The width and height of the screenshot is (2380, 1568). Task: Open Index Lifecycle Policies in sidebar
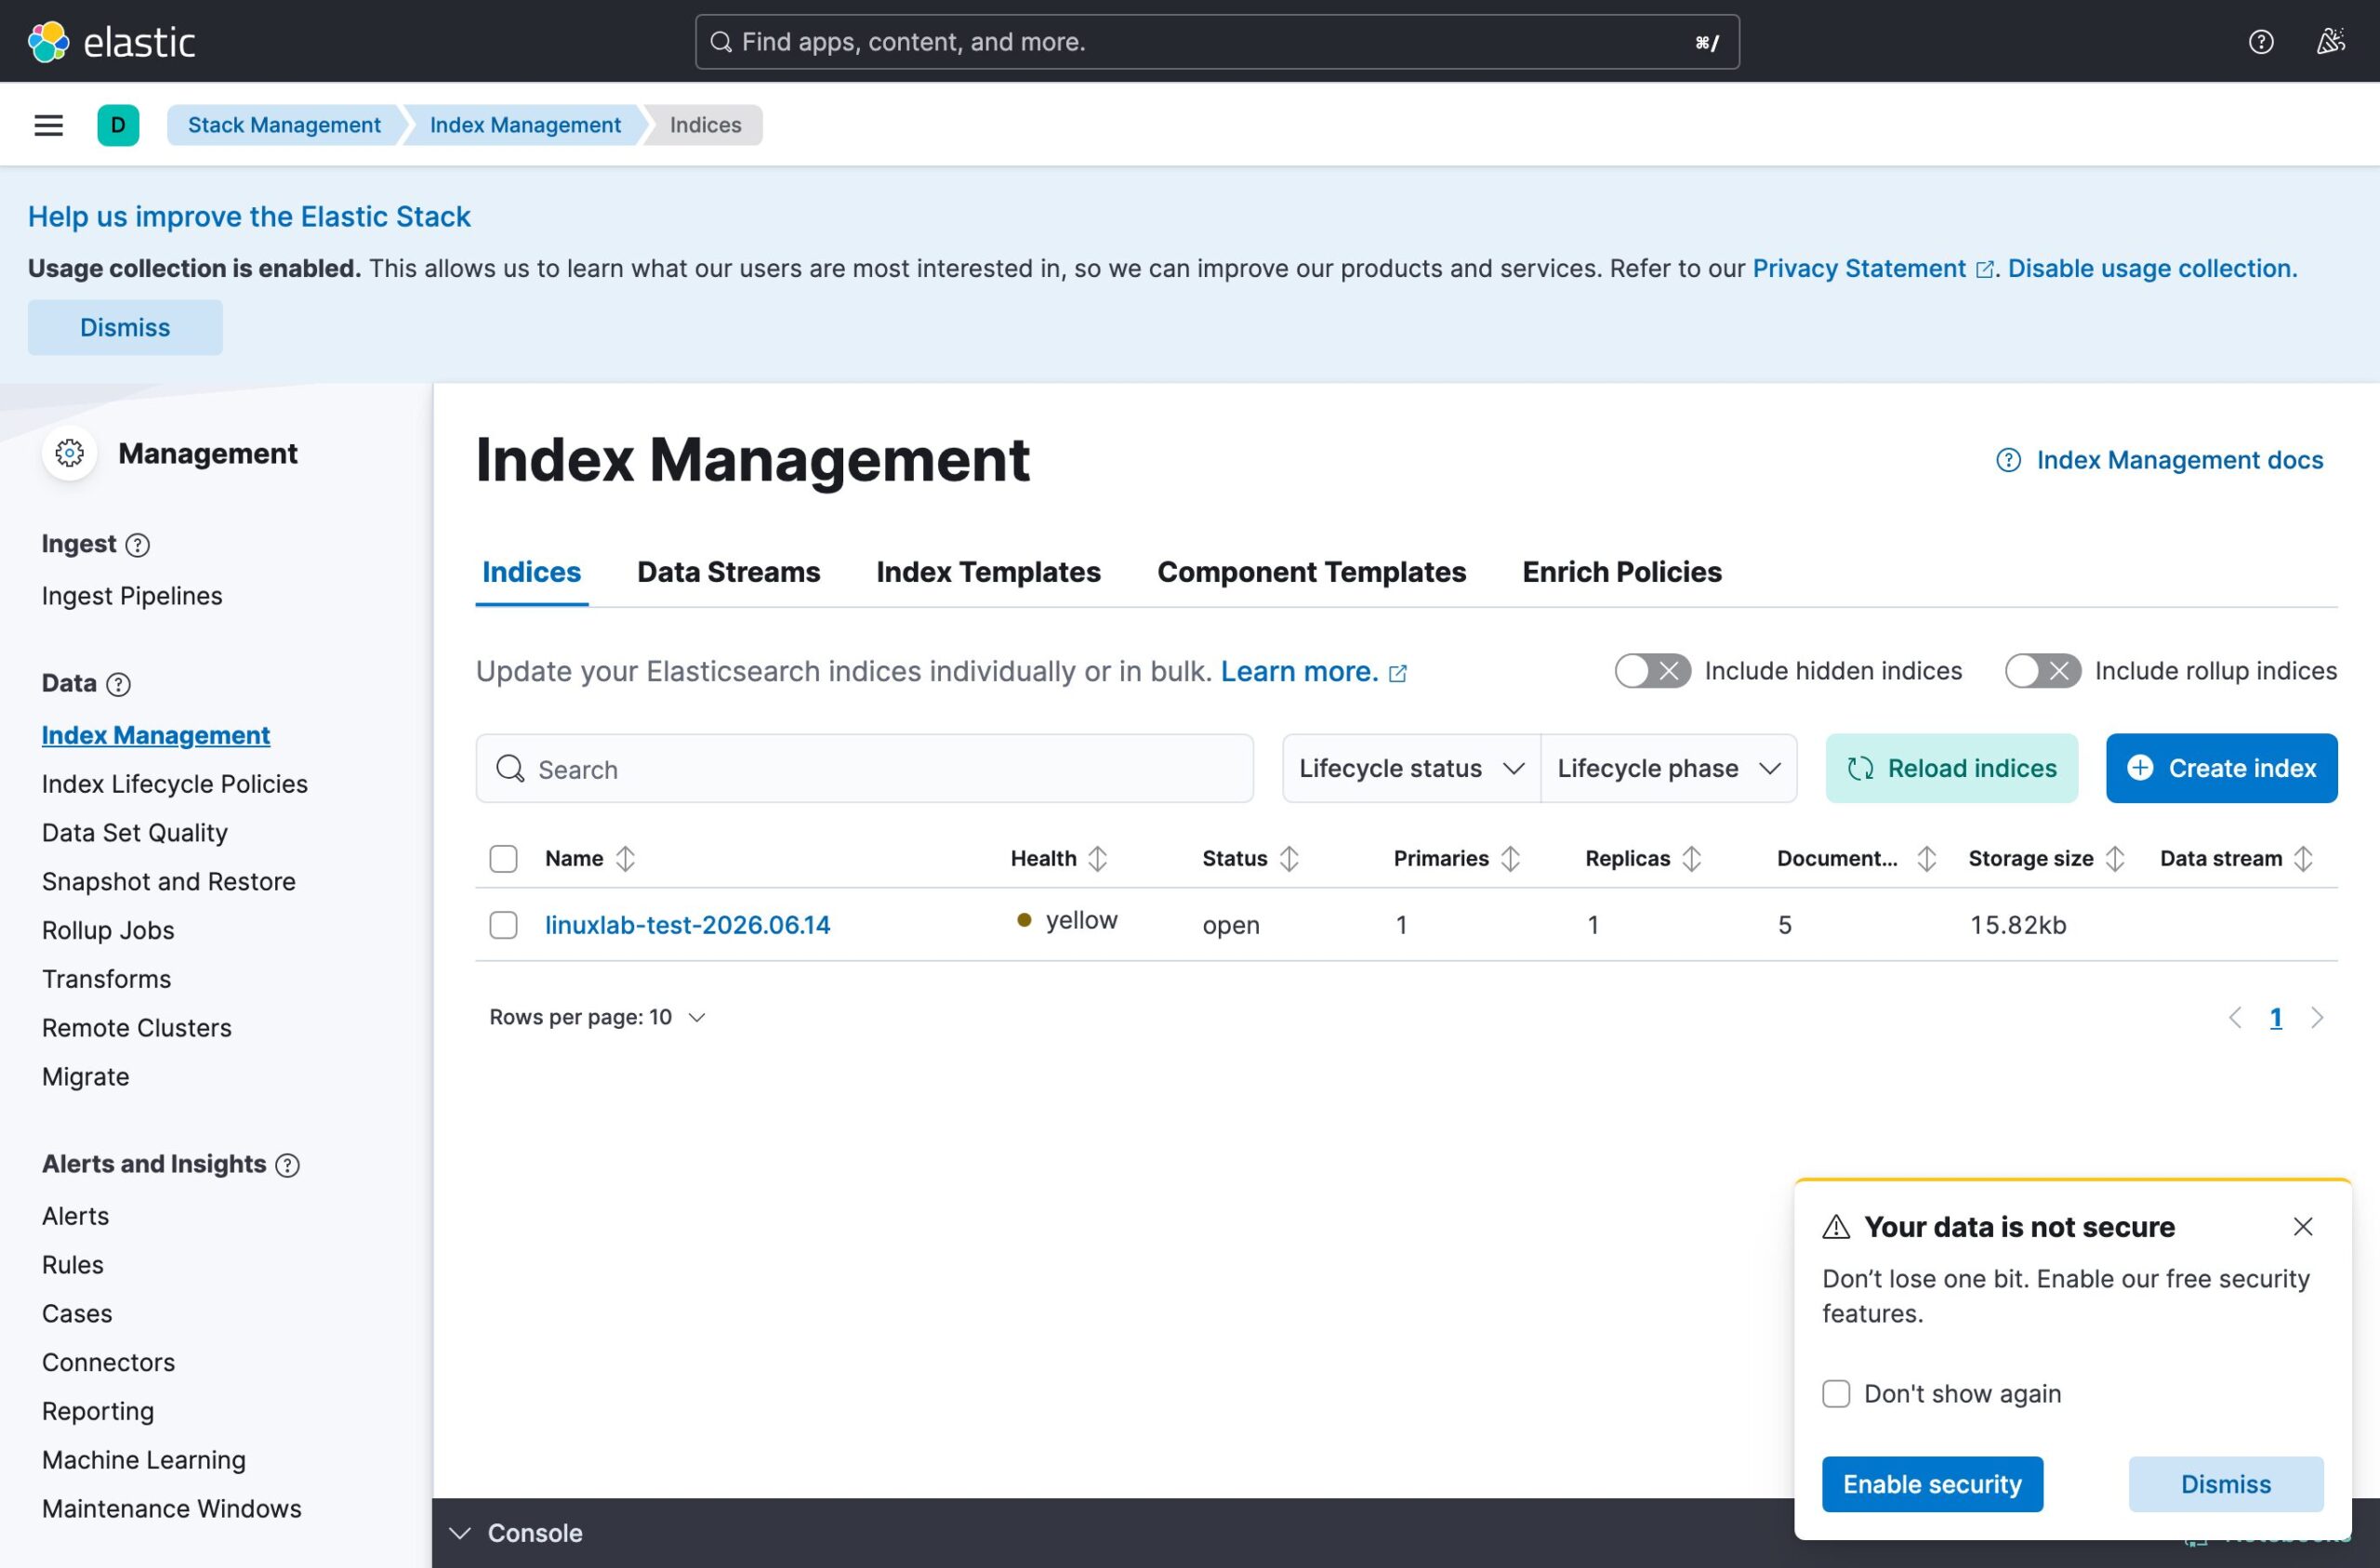175,784
